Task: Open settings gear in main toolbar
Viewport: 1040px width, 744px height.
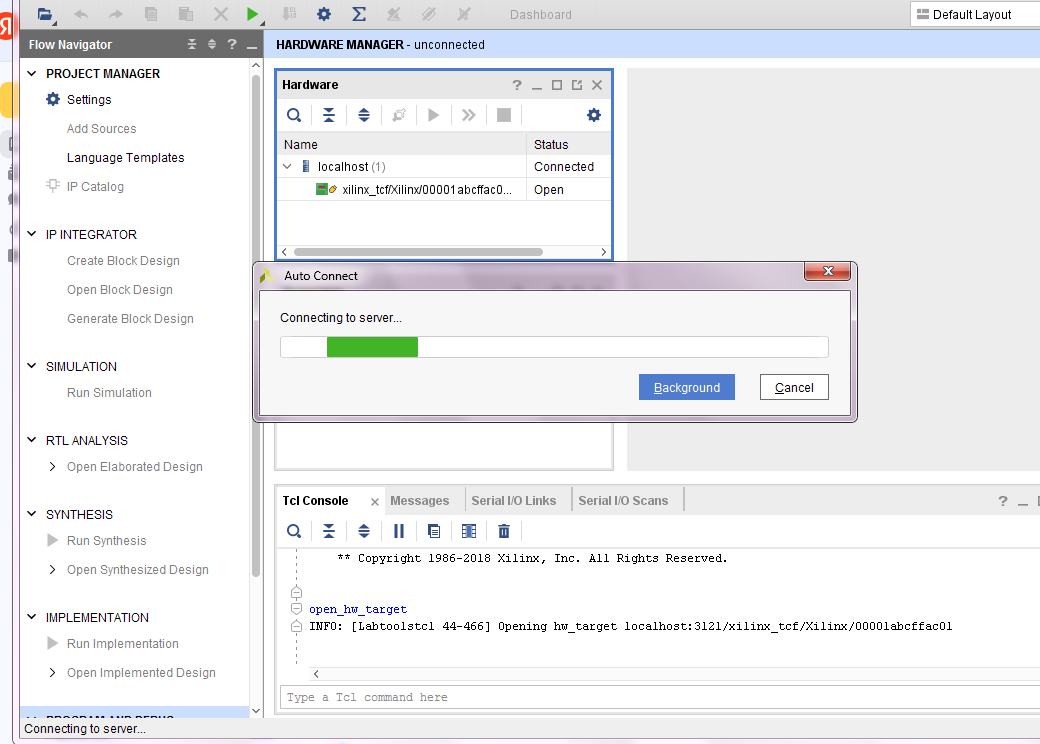Action: [324, 14]
